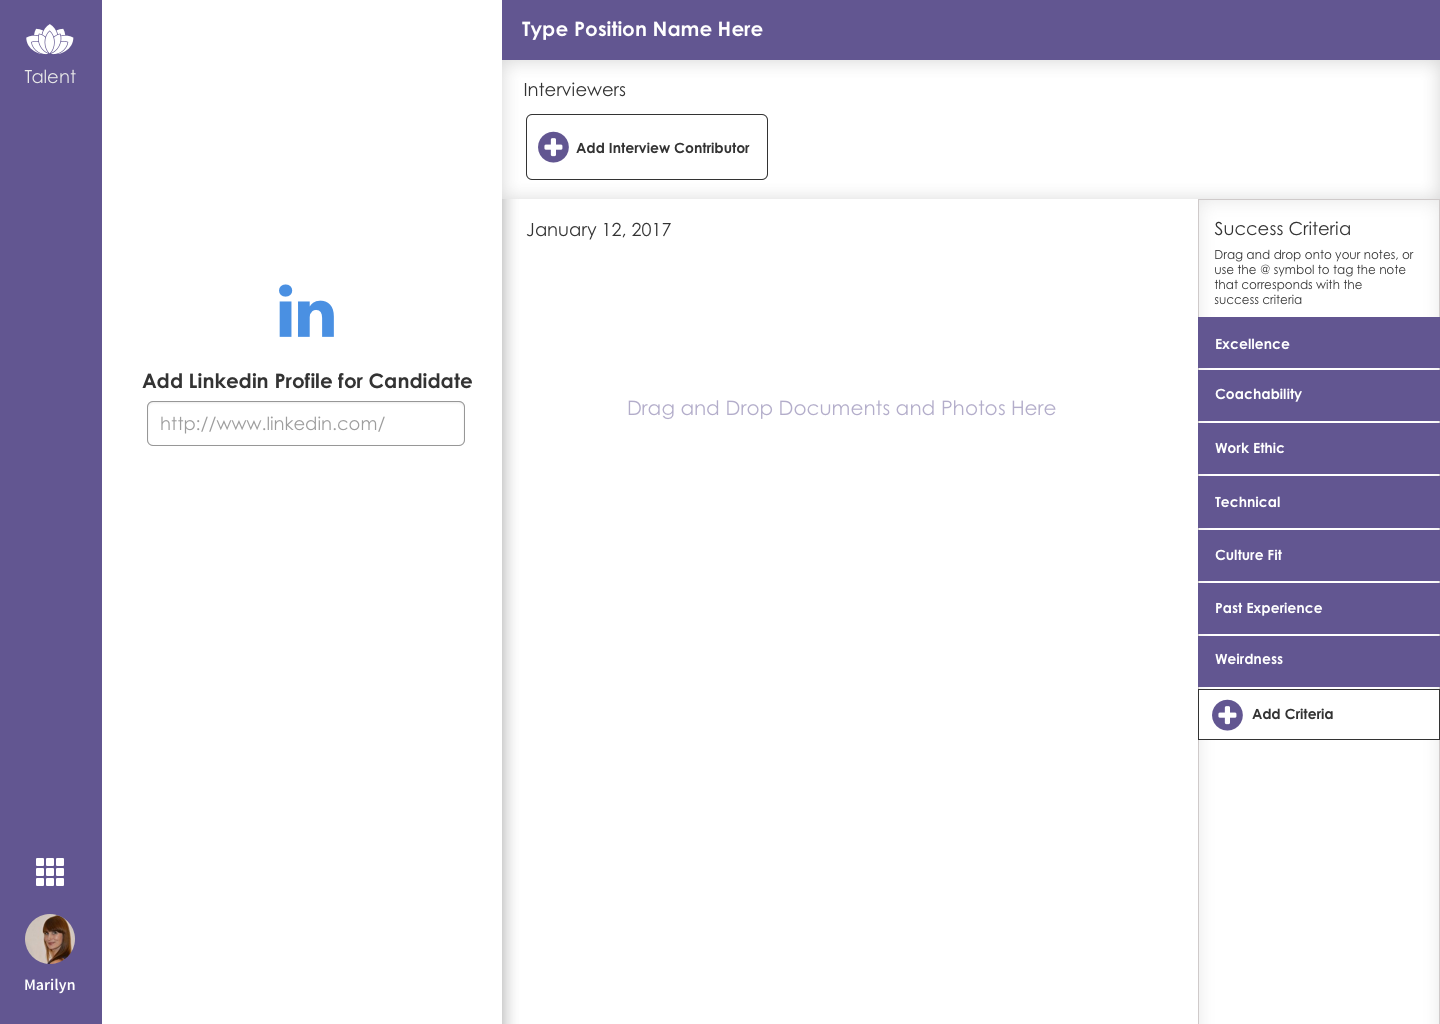Click the Marilyn username label
Image resolution: width=1440 pixels, height=1024 pixels.
click(x=50, y=985)
